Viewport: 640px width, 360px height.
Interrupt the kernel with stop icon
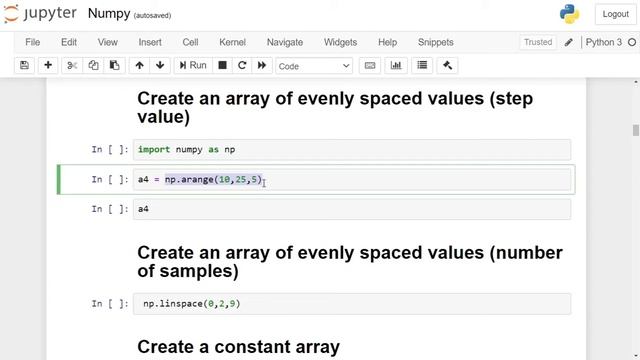coord(222,65)
